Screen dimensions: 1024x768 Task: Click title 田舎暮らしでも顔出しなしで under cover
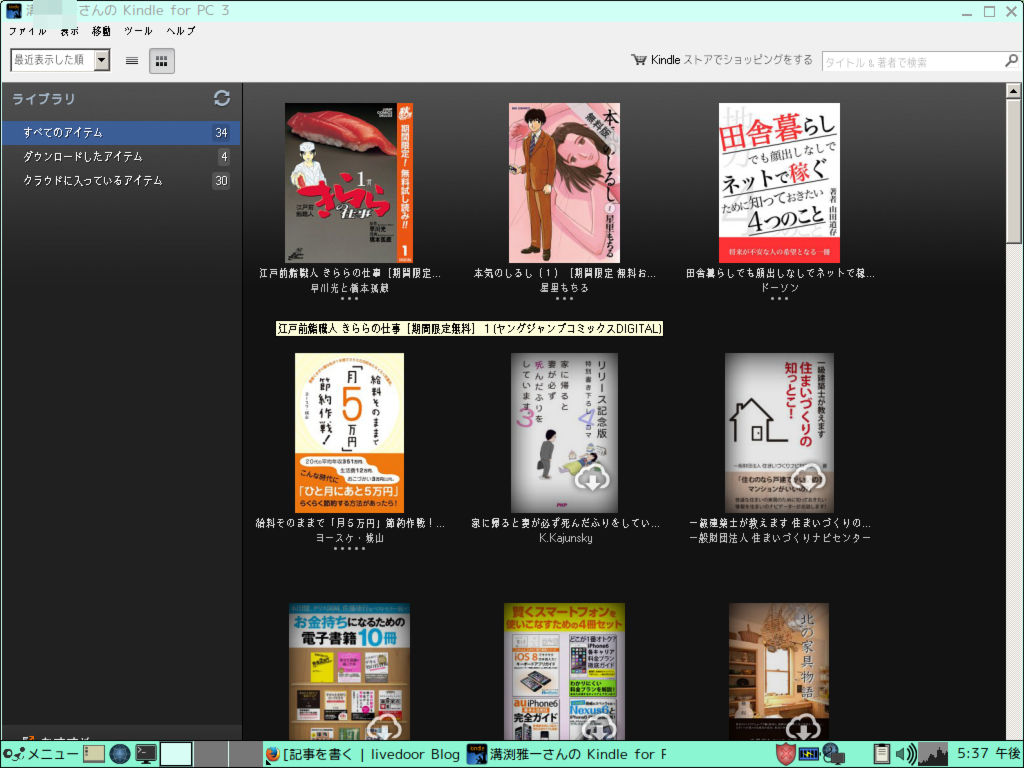(x=780, y=273)
